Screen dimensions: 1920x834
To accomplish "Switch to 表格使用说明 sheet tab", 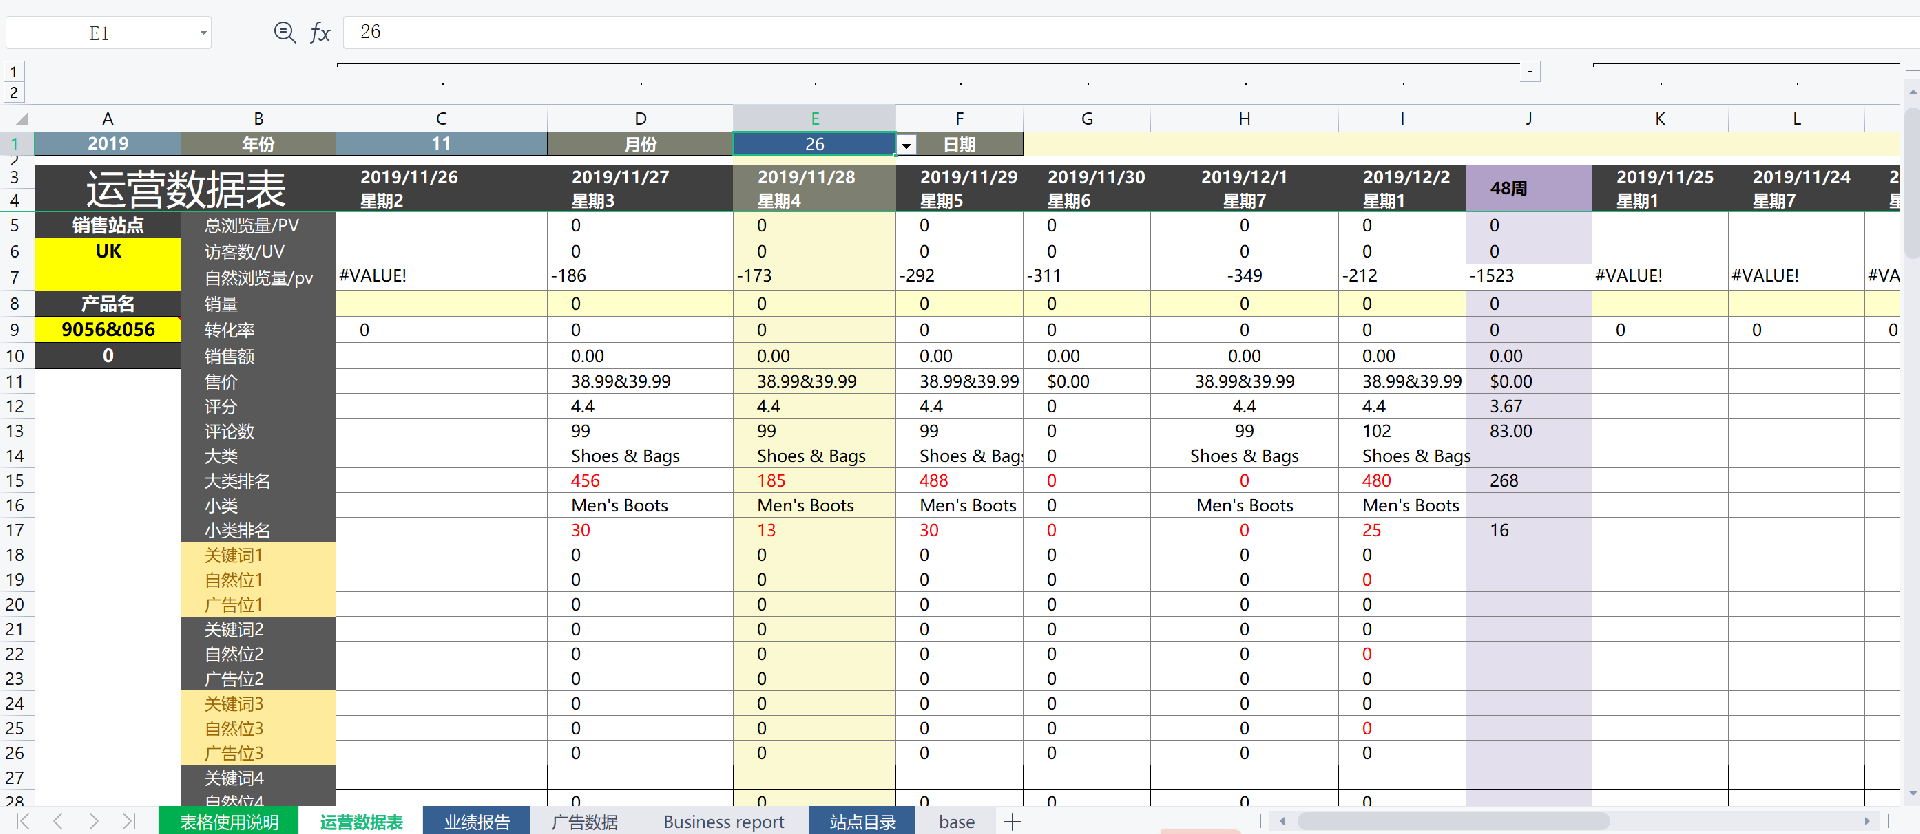I will (x=229, y=821).
